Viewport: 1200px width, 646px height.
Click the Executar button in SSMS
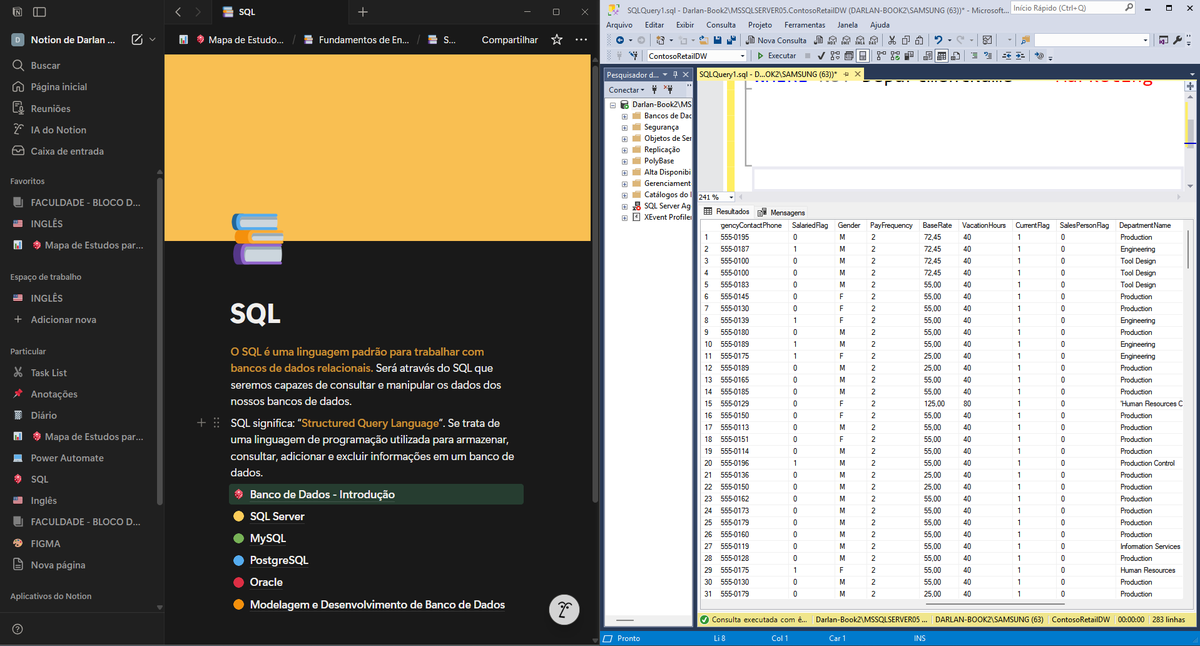coord(775,56)
